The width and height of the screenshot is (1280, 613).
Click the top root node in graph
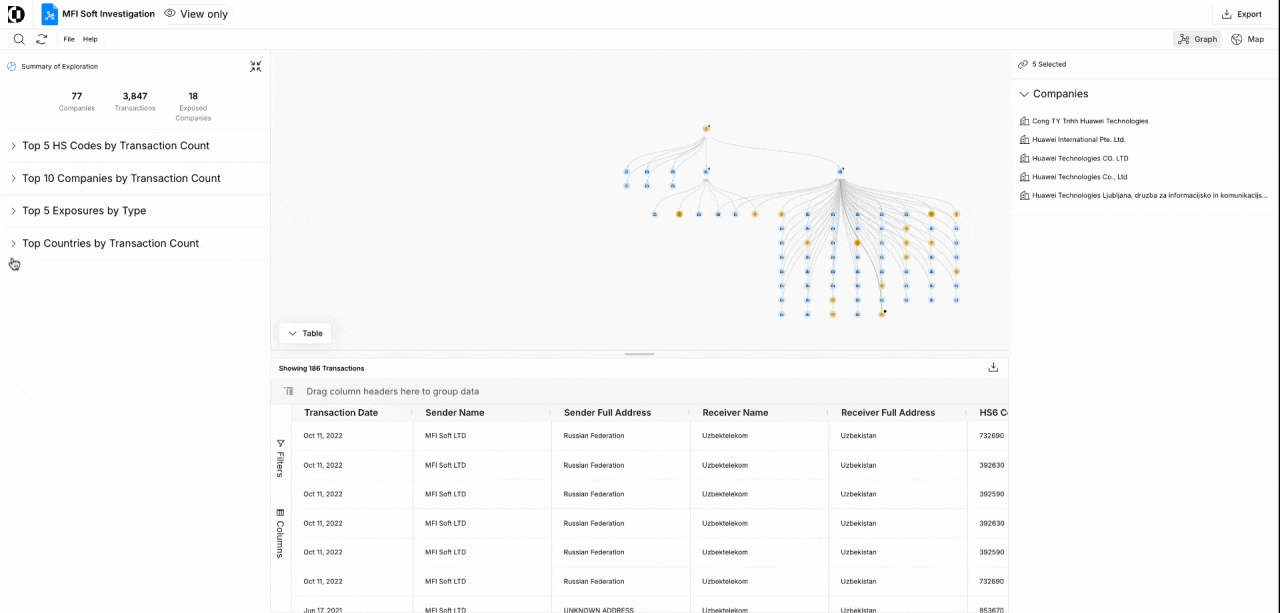(x=706, y=129)
